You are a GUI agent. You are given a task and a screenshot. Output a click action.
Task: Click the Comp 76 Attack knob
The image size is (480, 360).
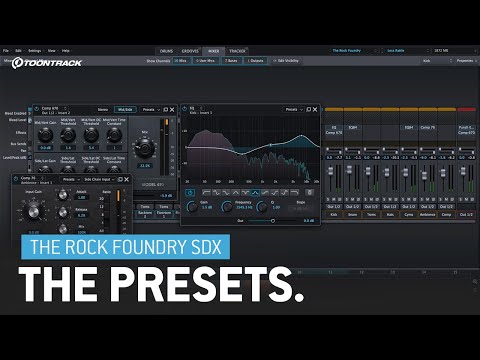point(63,195)
